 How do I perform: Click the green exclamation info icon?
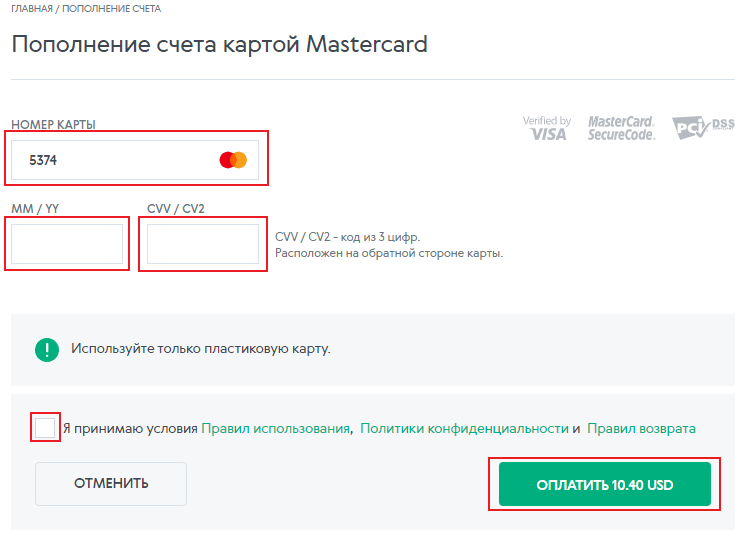click(x=47, y=349)
